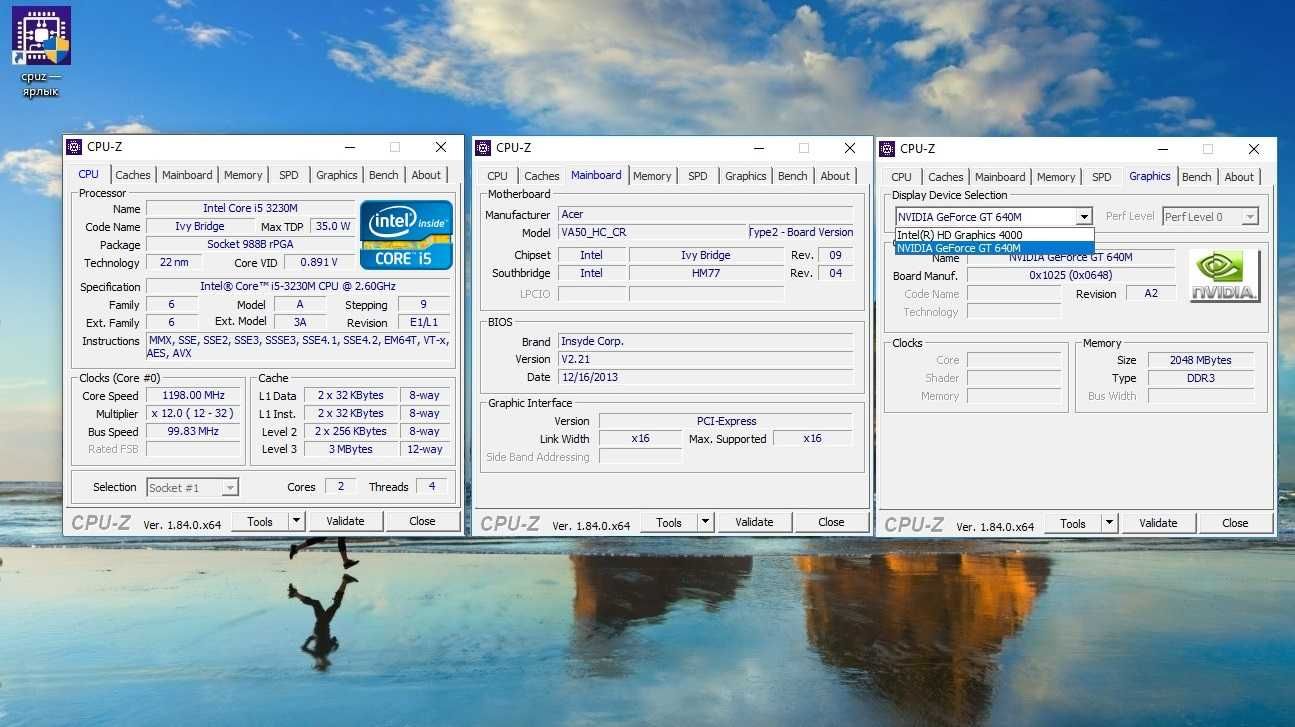Screen dimensions: 1295x727
Task: Click Level 3 cache value 3 MBytes
Action: pos(351,449)
